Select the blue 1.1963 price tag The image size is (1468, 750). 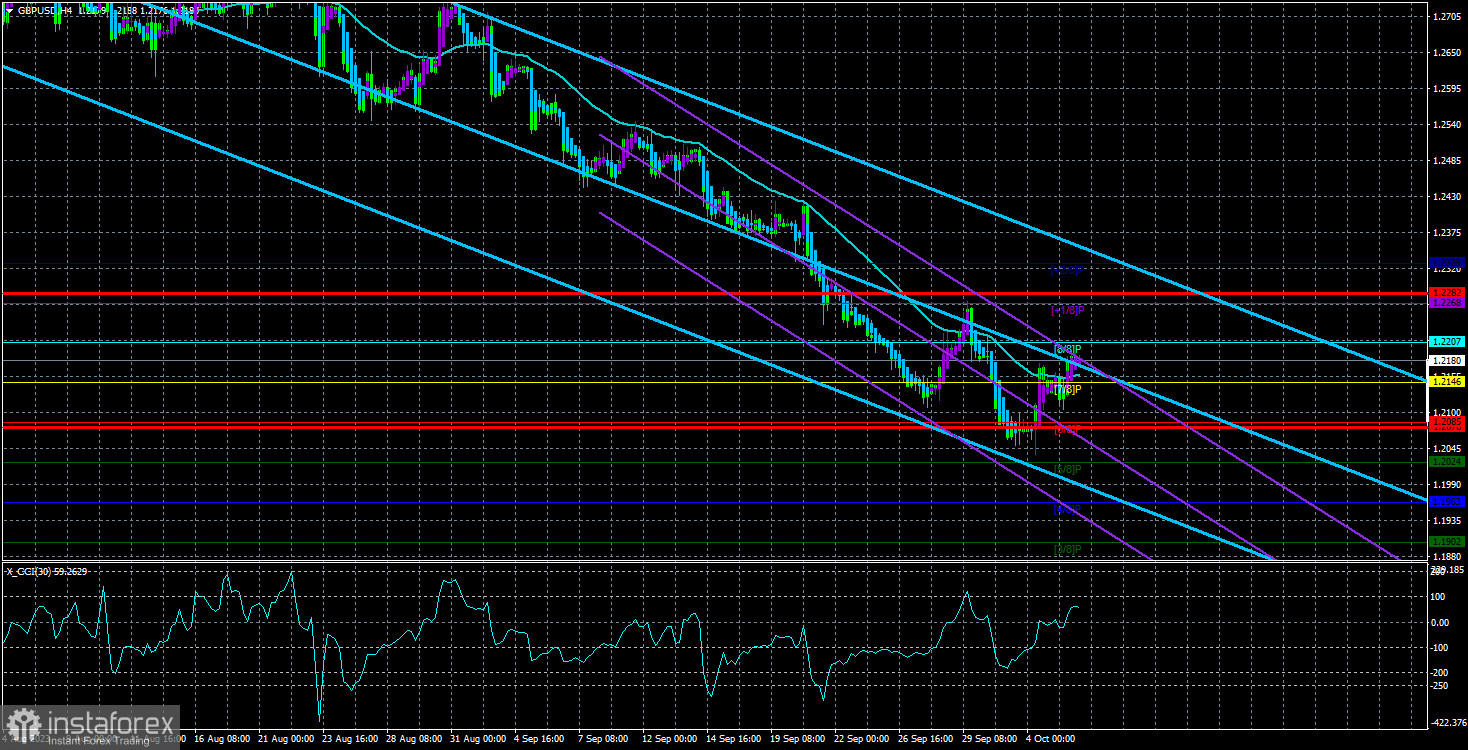pyautogui.click(x=1448, y=502)
